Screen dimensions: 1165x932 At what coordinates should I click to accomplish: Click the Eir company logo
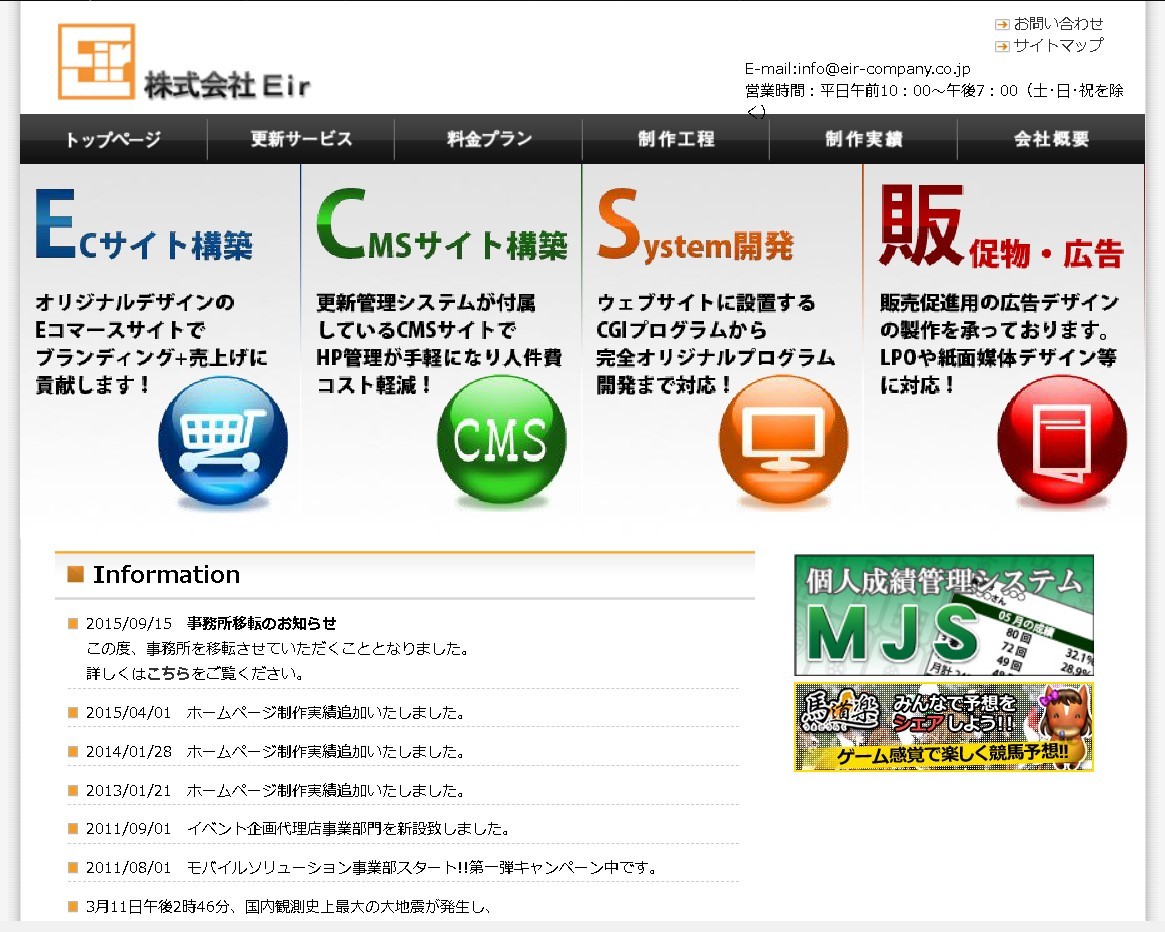[183, 62]
